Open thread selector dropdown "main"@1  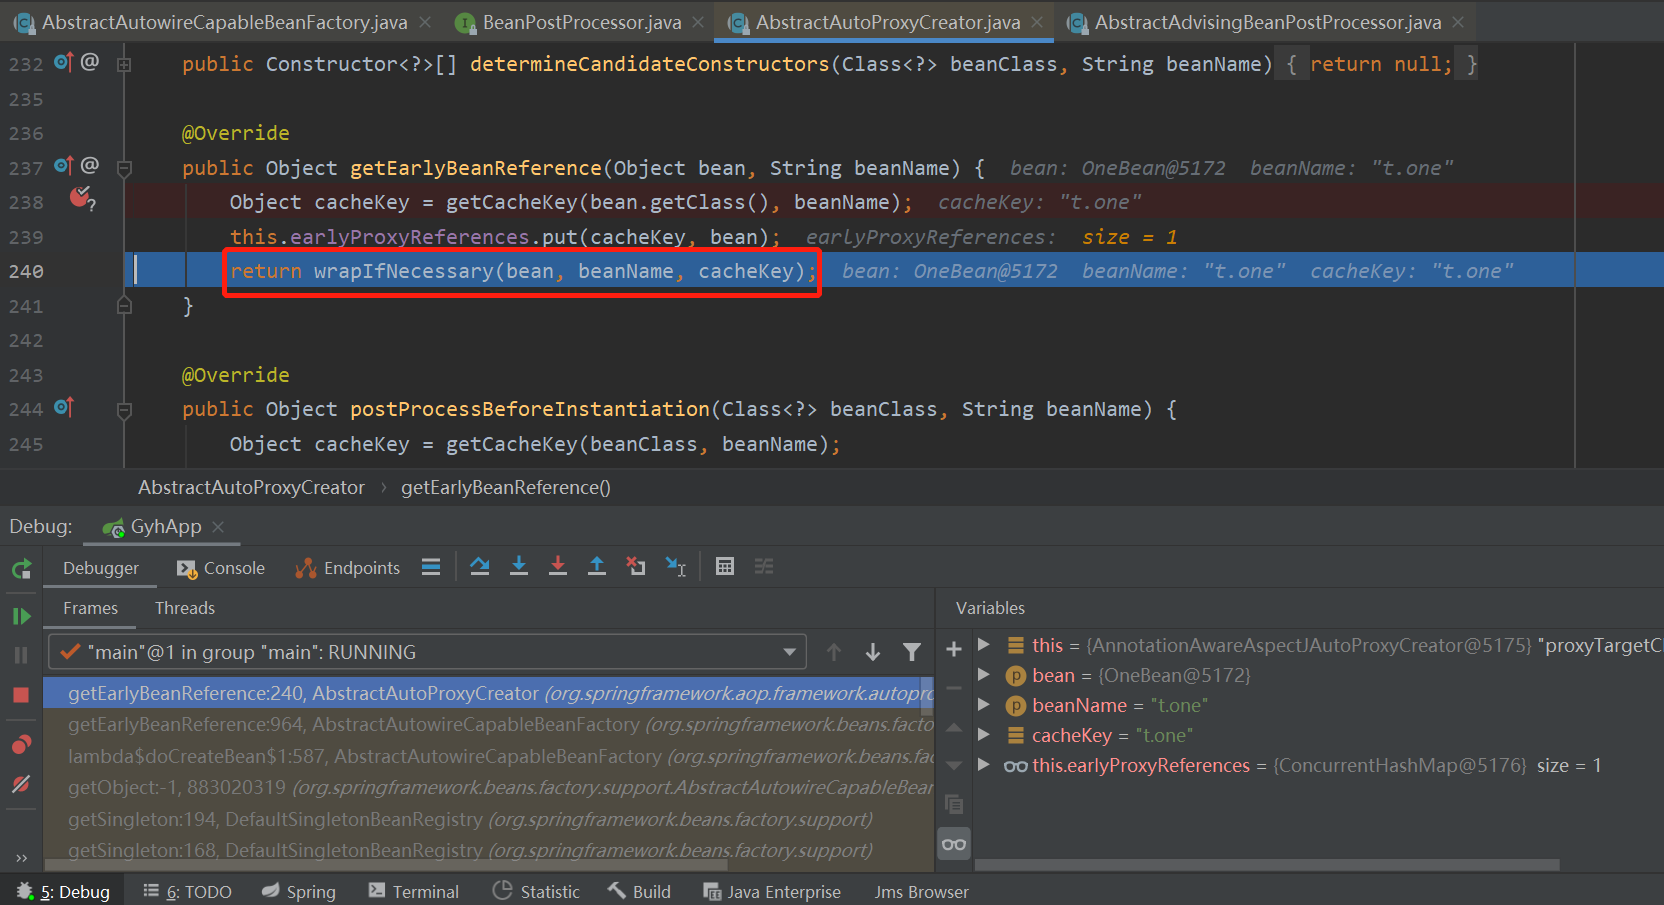click(427, 652)
